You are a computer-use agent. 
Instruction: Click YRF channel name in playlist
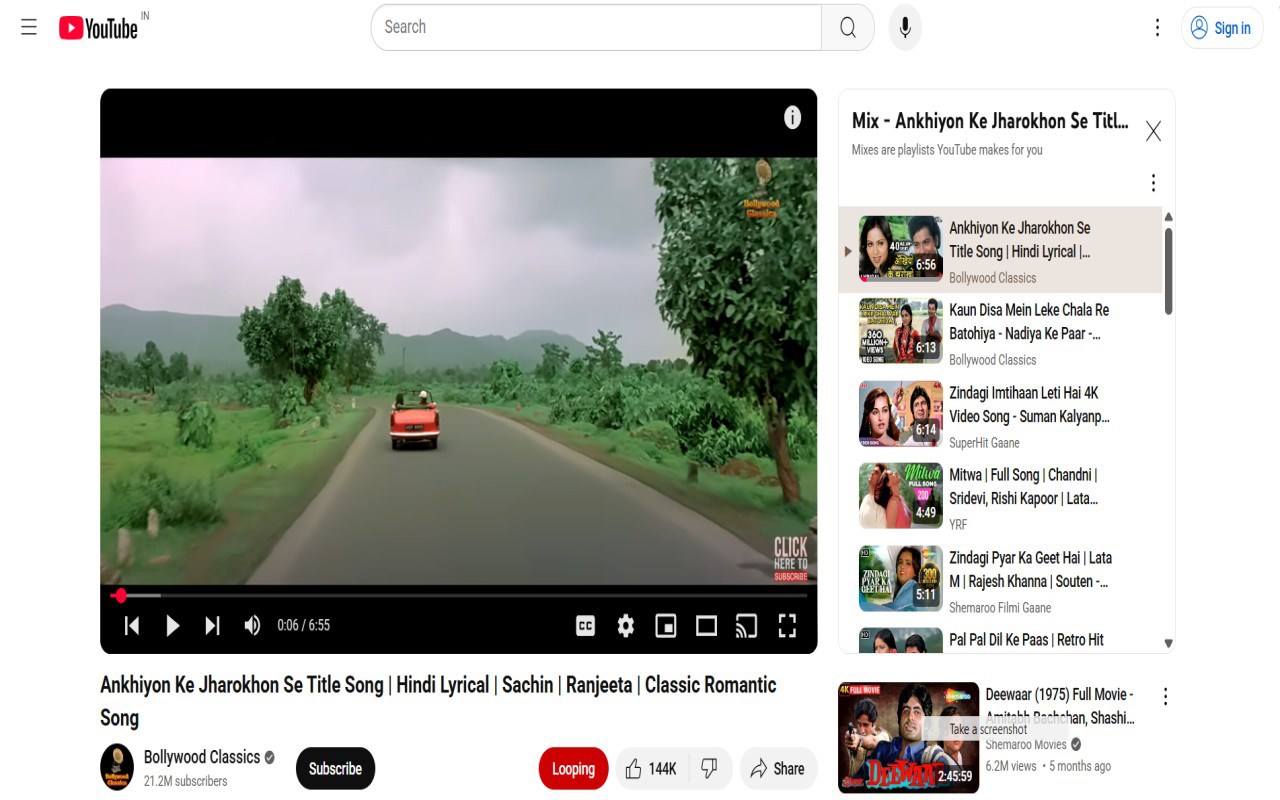958,525
